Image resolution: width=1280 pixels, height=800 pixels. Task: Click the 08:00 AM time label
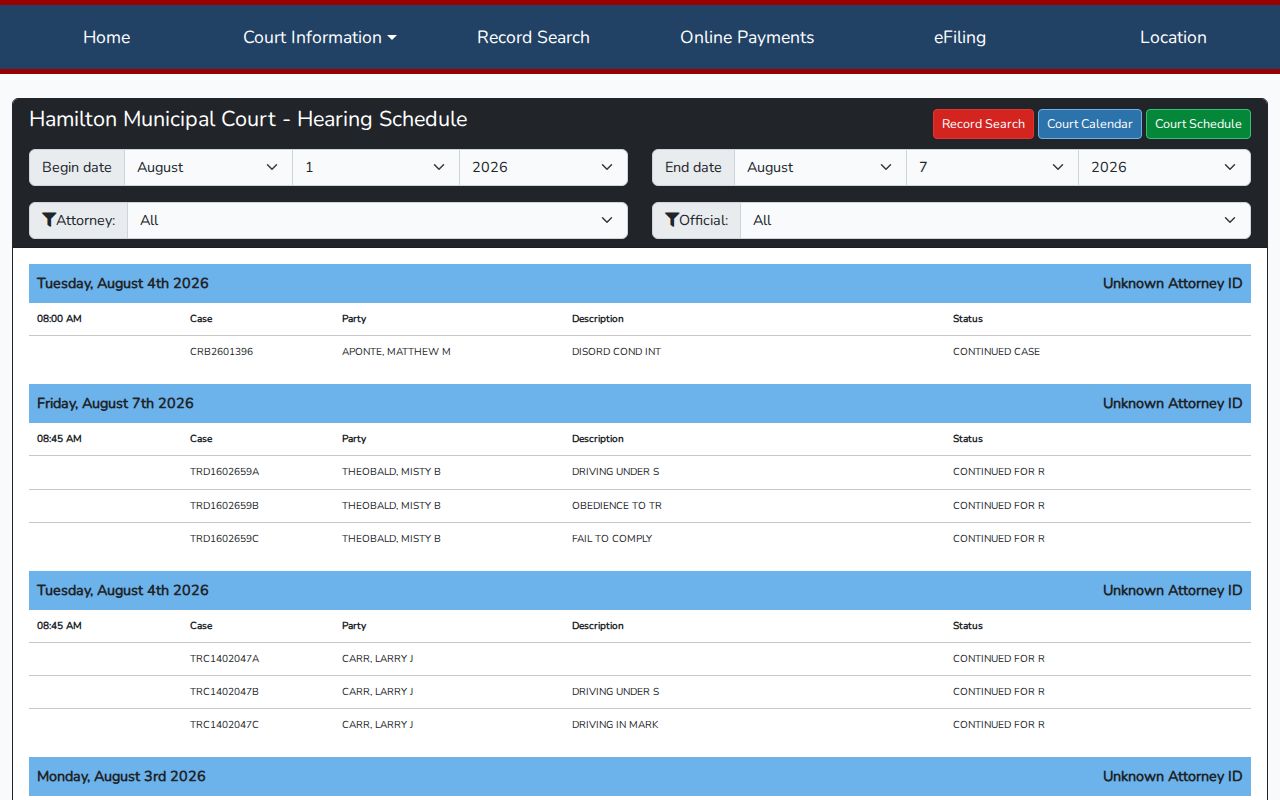tap(59, 319)
